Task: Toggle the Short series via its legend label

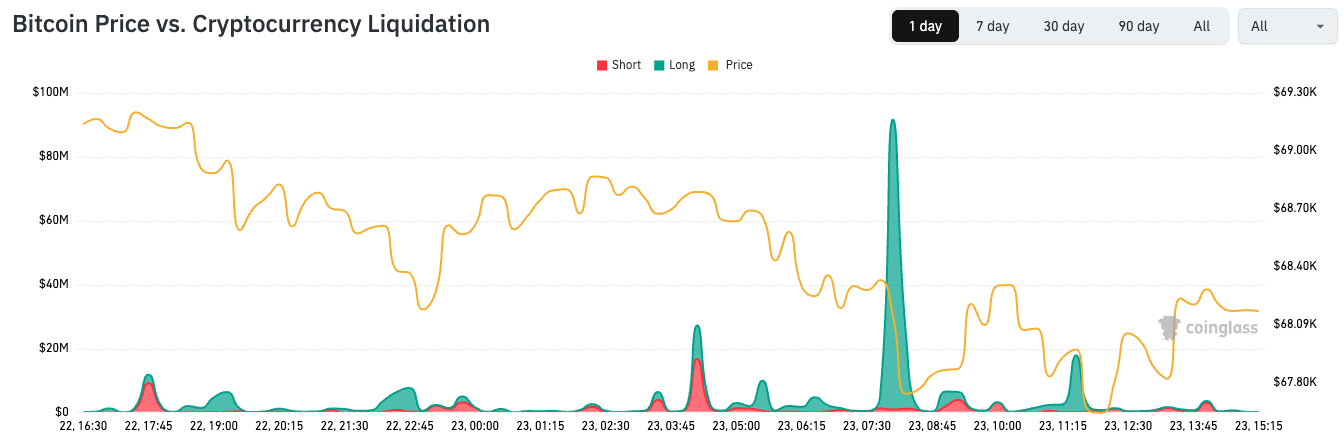Action: coord(626,65)
